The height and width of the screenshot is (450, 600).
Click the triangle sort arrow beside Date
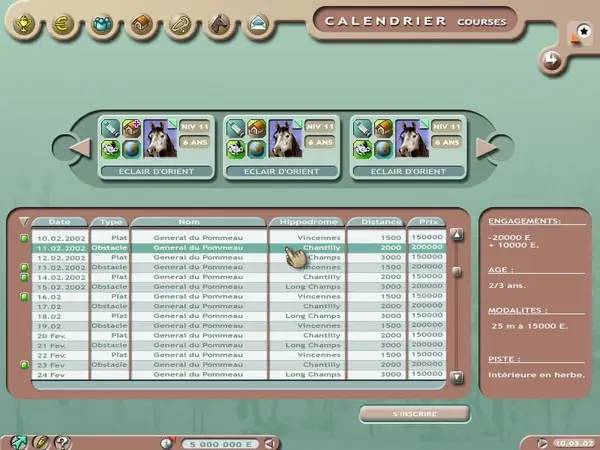click(x=24, y=221)
